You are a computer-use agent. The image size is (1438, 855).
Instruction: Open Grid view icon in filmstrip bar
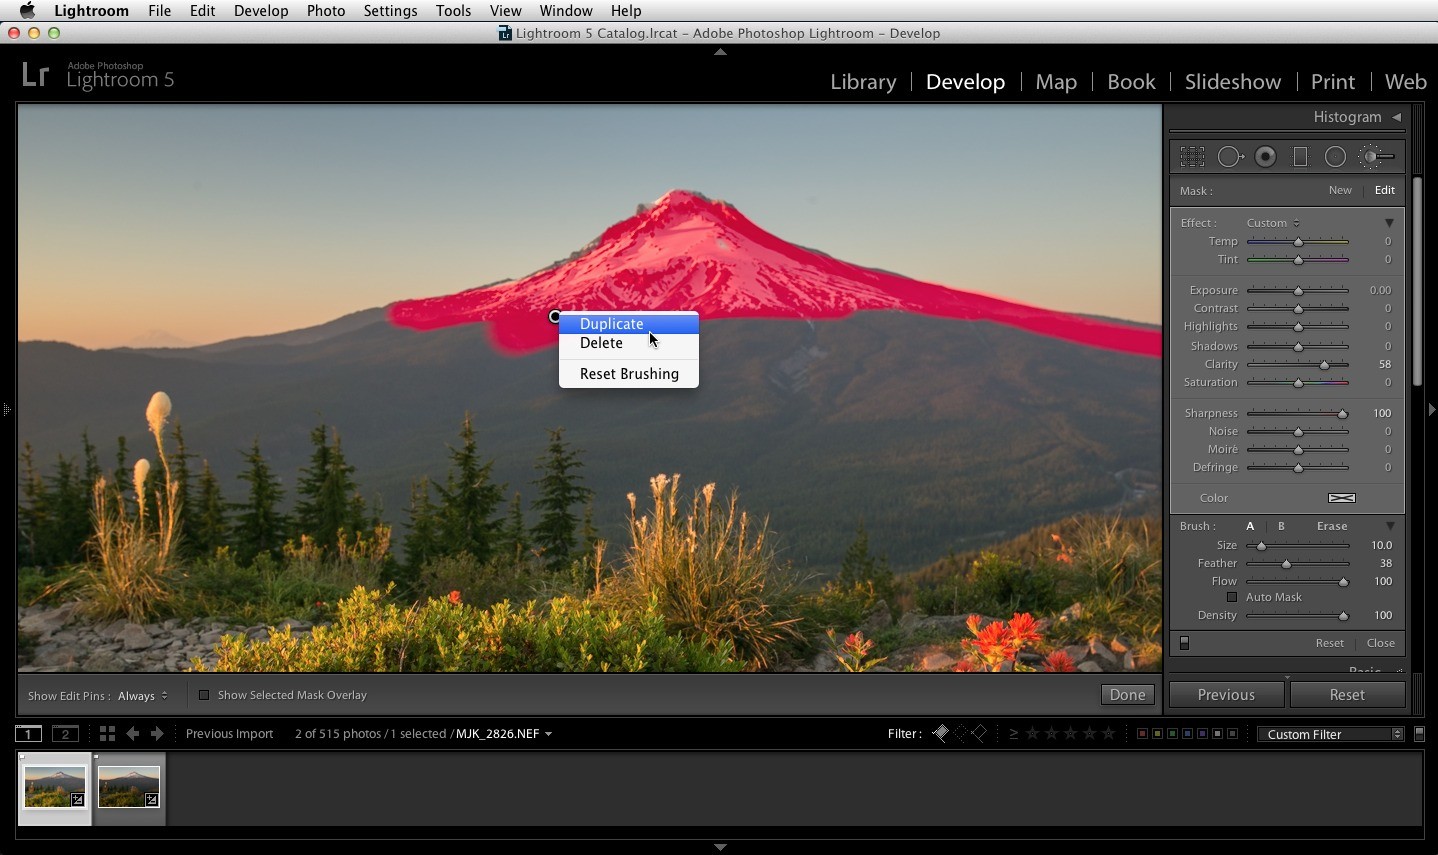(107, 734)
